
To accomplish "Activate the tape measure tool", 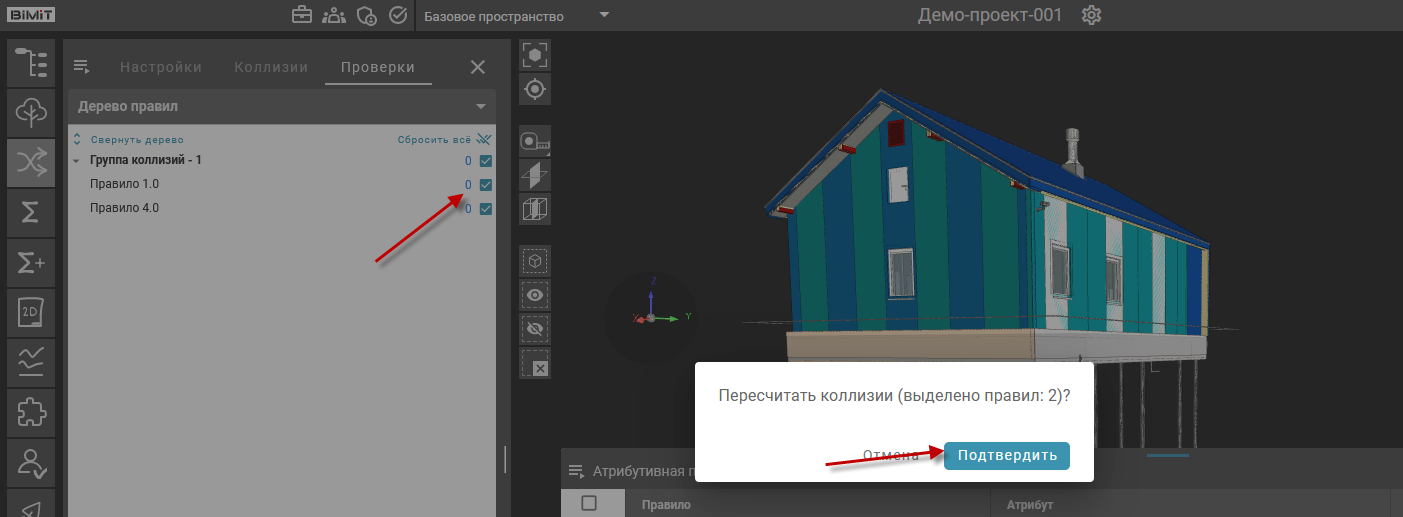I will [536, 142].
